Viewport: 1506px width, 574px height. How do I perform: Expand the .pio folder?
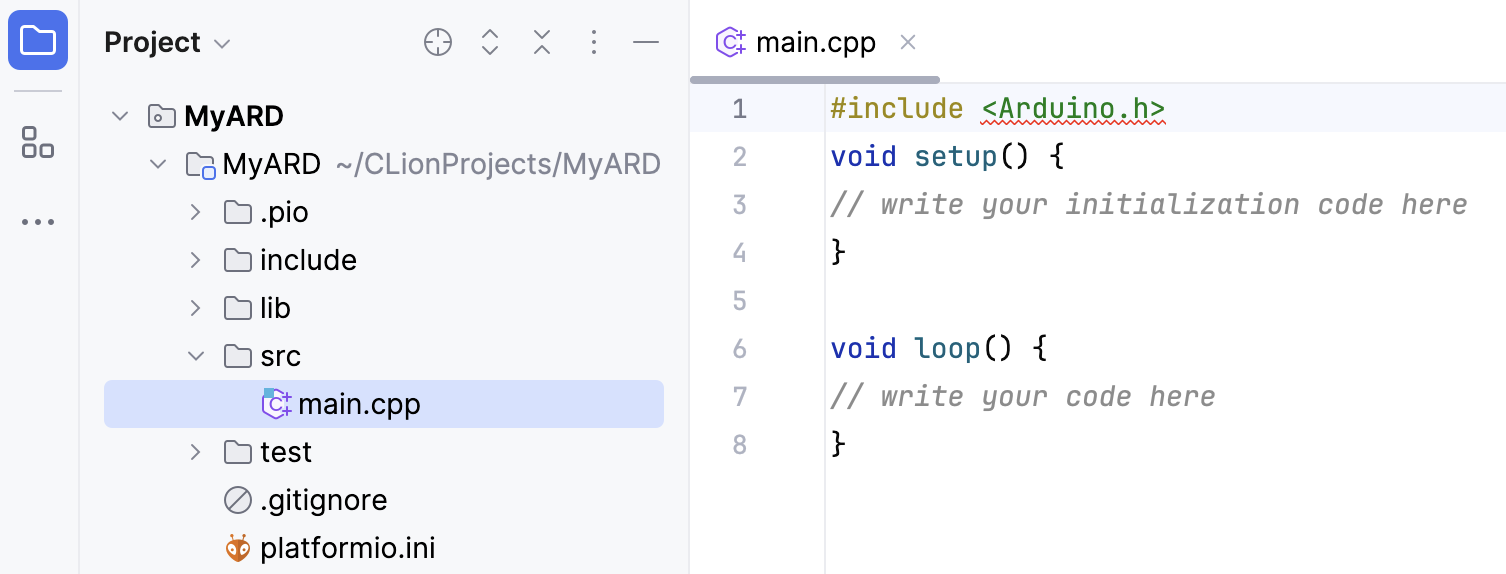click(195, 212)
